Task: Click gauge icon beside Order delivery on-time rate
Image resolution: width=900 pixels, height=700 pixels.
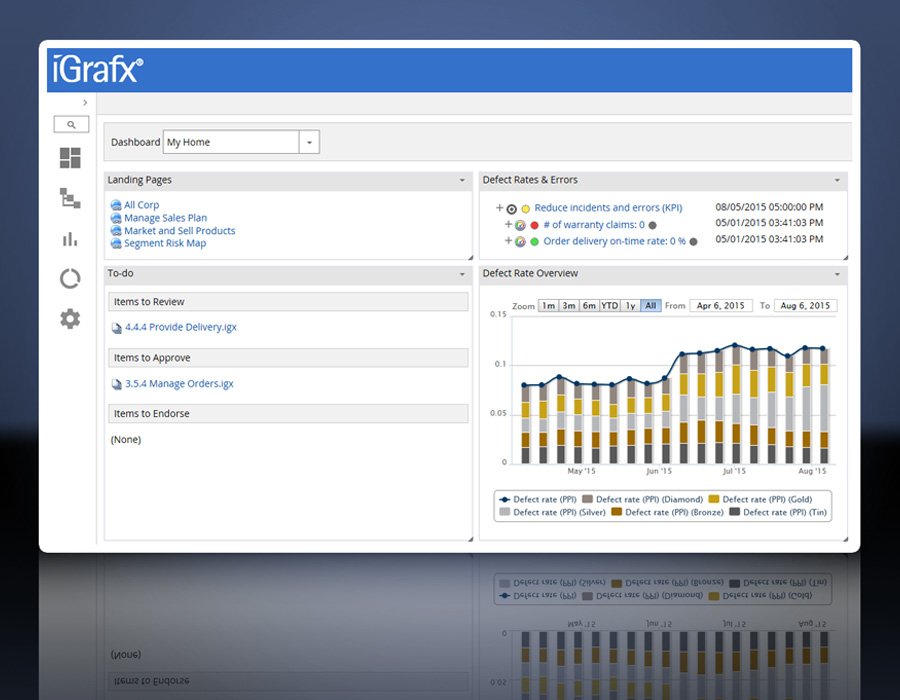Action: [520, 242]
